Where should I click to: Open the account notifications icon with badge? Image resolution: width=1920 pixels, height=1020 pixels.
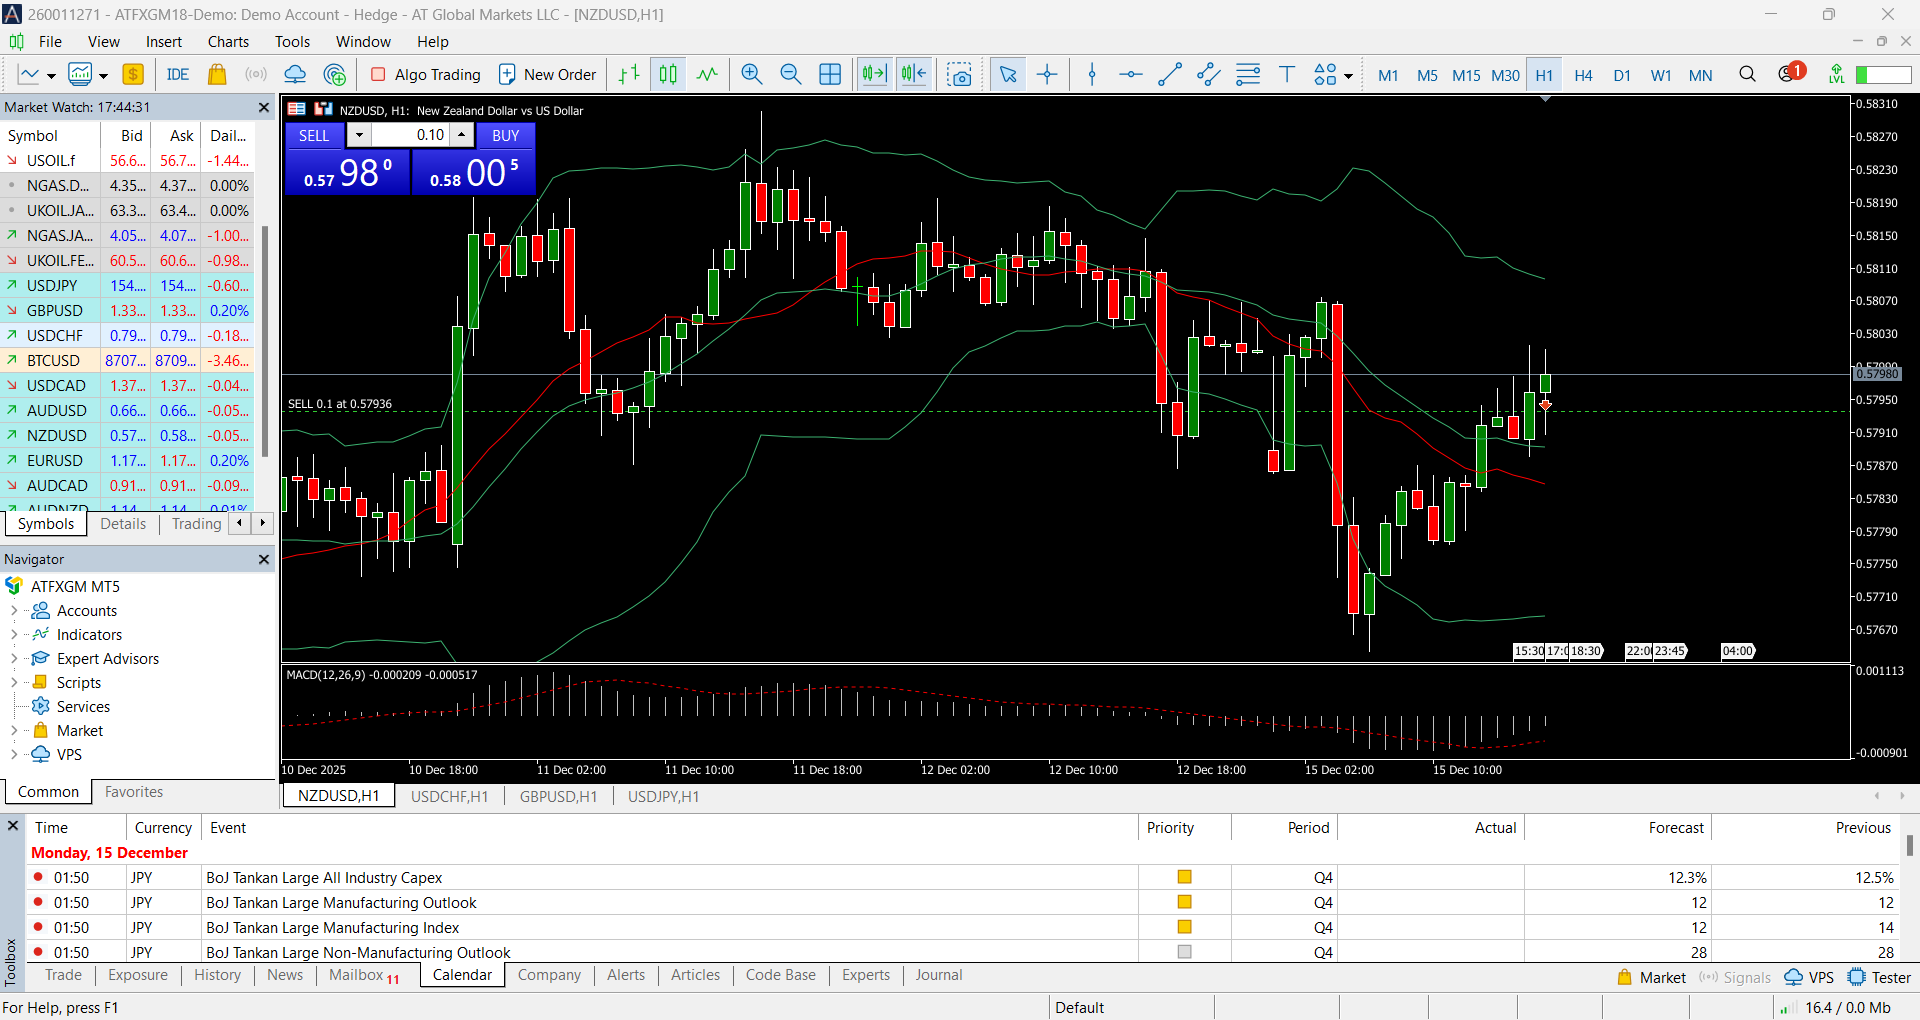pos(1790,73)
